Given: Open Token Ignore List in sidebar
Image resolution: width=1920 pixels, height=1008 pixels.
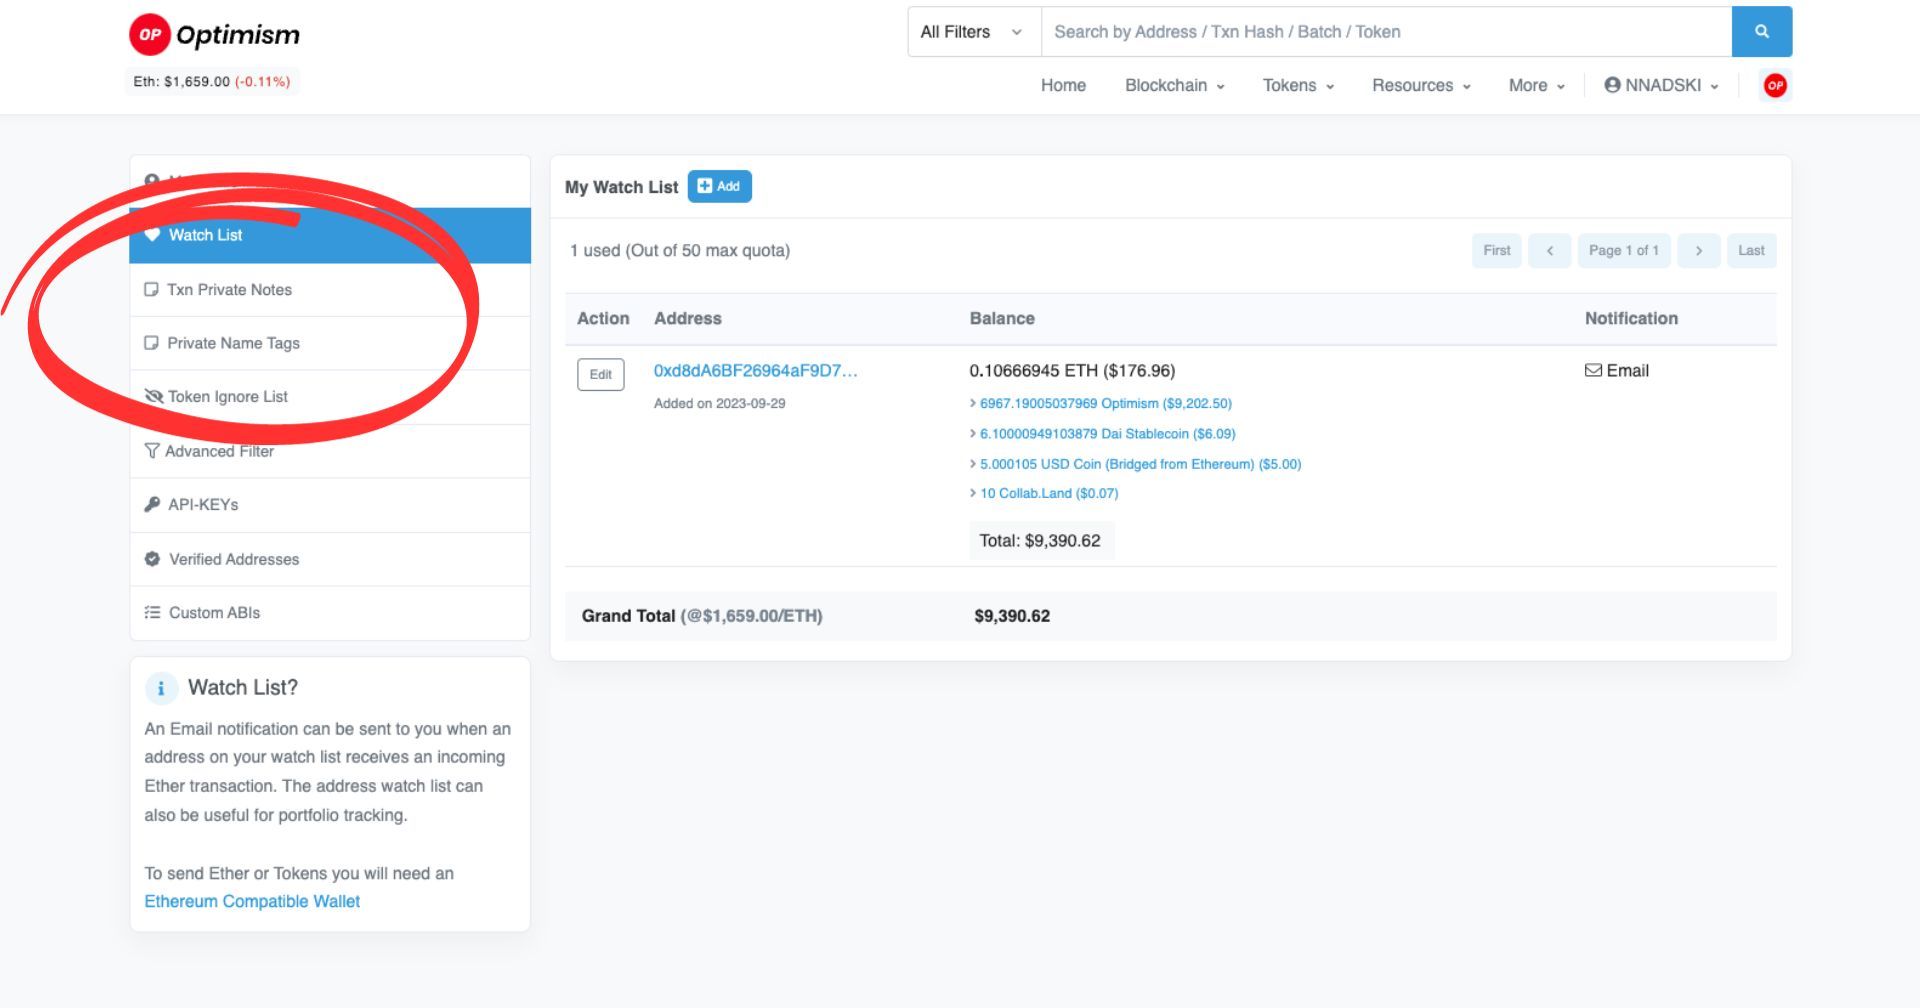Looking at the screenshot, I should tap(330, 397).
